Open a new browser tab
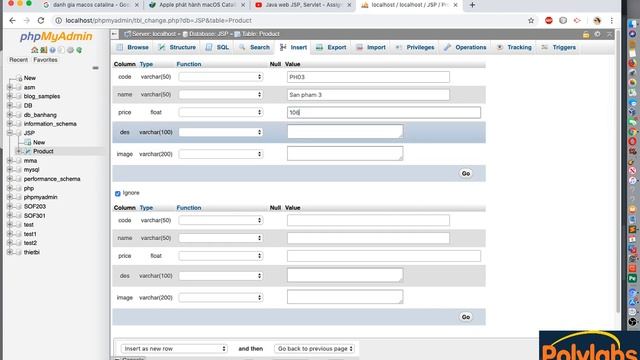The width and height of the screenshot is (640, 360). pos(472,5)
